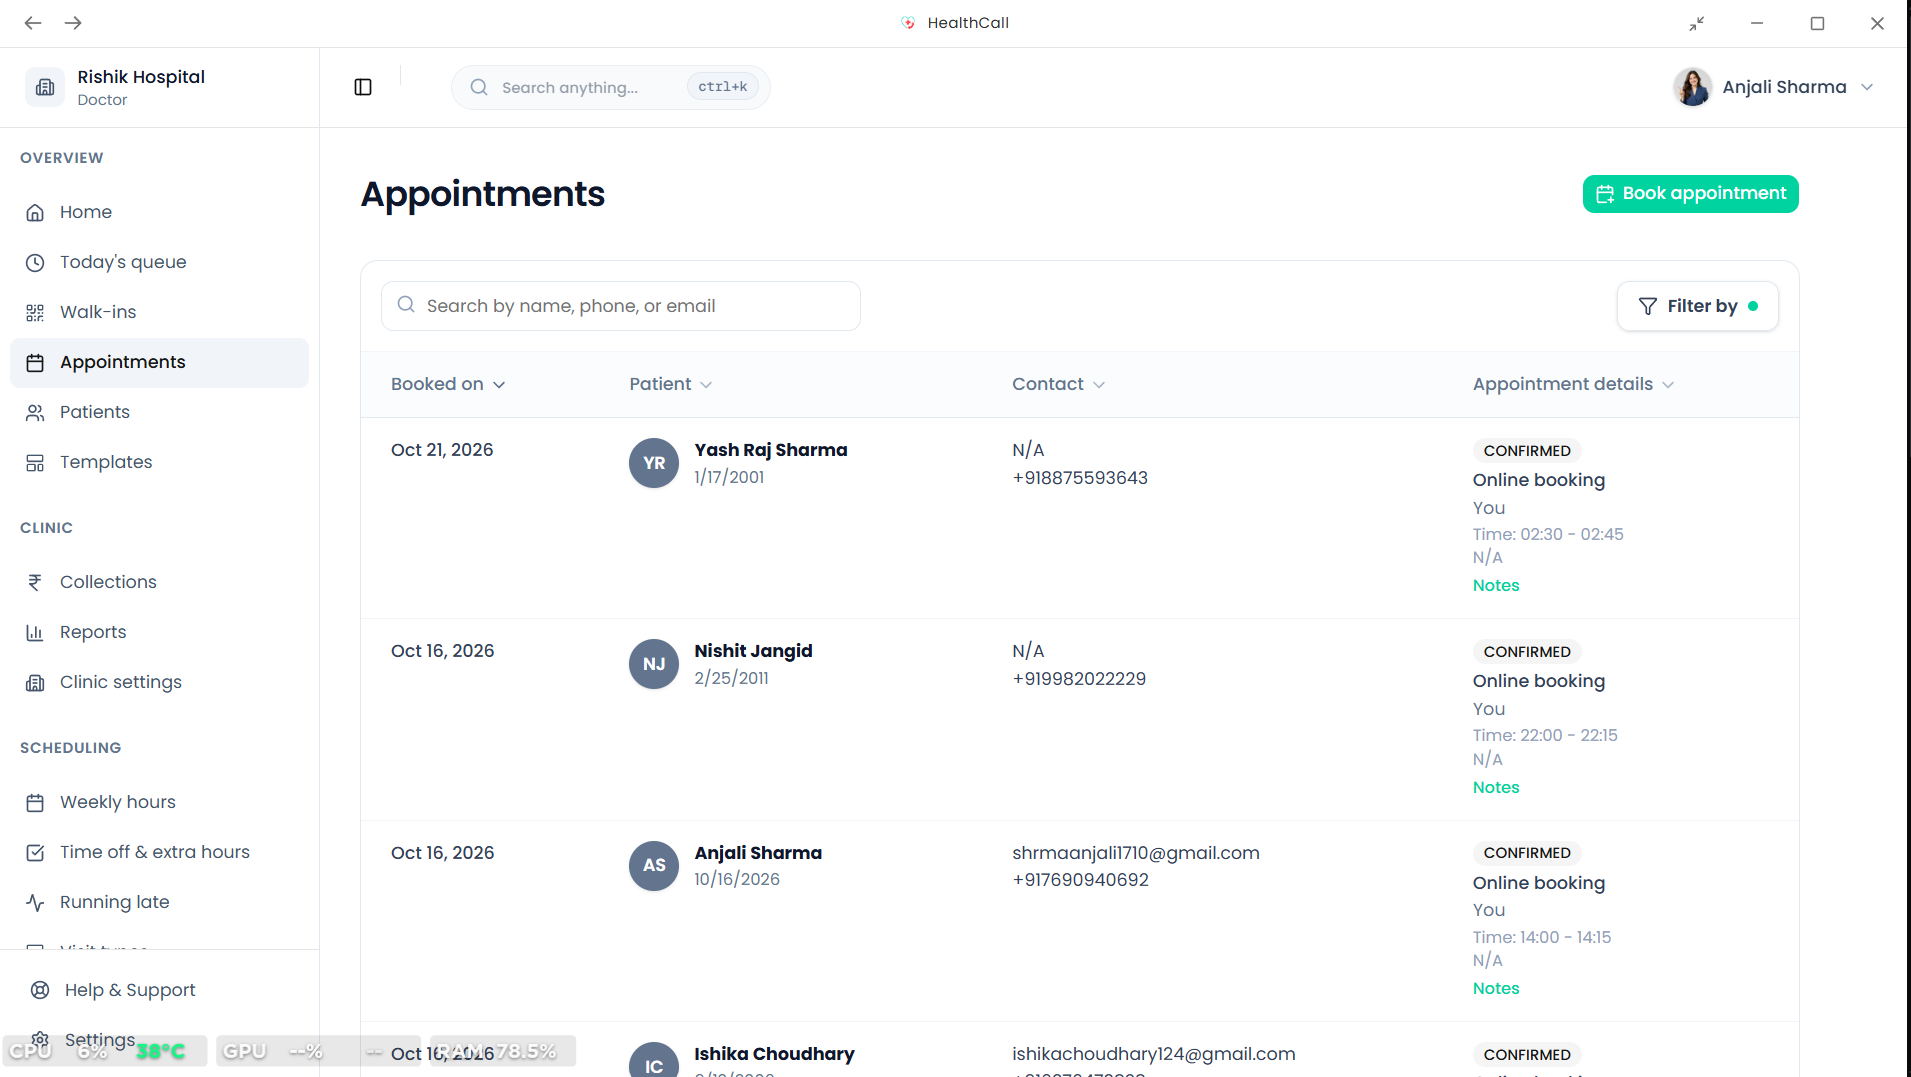Image resolution: width=1911 pixels, height=1077 pixels.
Task: Select Appointments in the sidebar
Action: [x=159, y=362]
